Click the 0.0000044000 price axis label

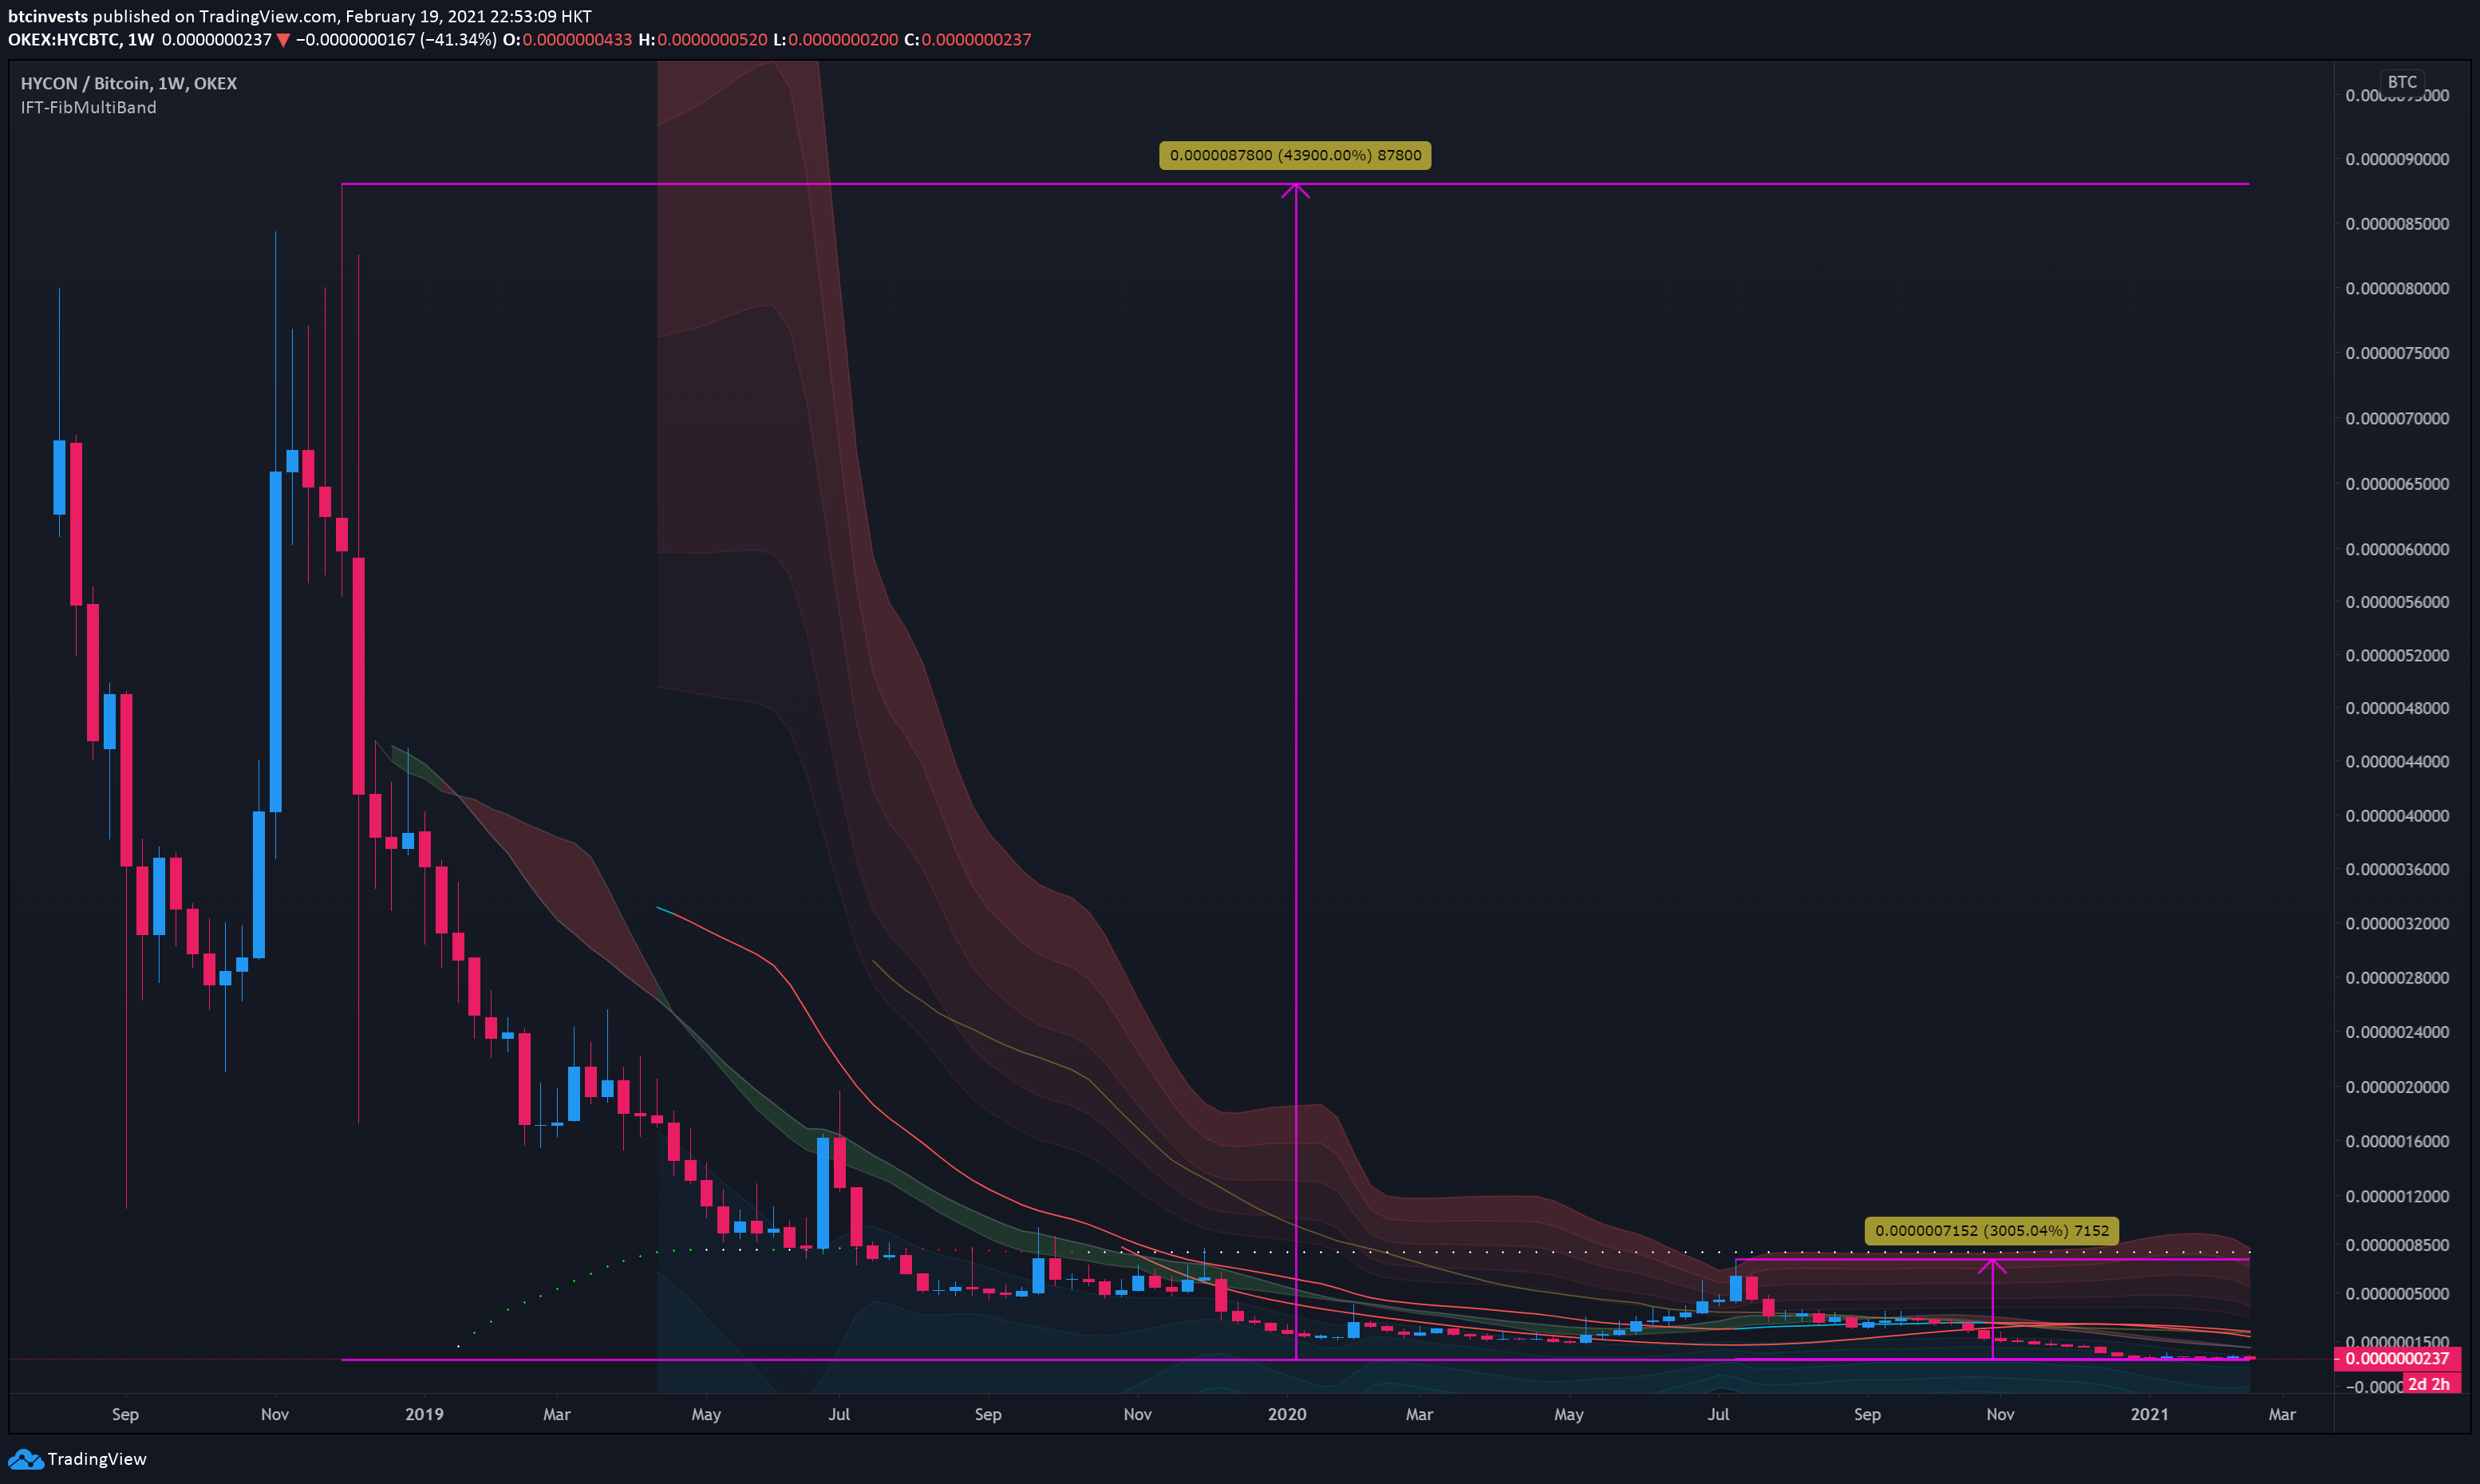pos(2397,761)
